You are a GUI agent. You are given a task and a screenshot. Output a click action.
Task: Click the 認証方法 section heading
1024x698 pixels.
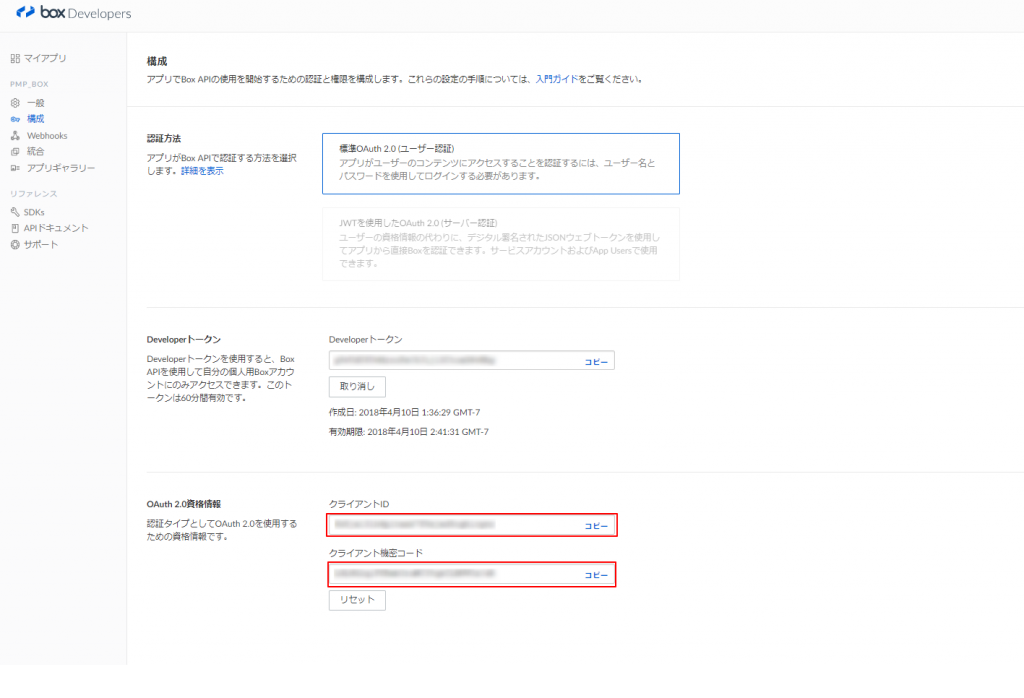pos(164,138)
